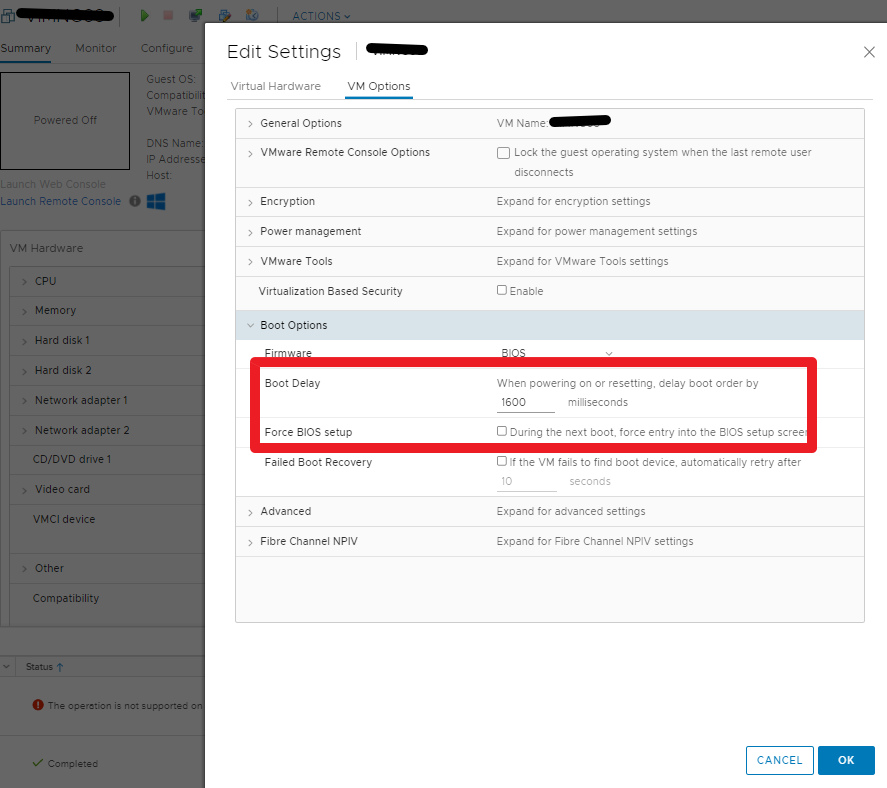This screenshot has height=788, width=887.
Task: Check the Force BIOS setup checkbox
Action: tap(502, 431)
